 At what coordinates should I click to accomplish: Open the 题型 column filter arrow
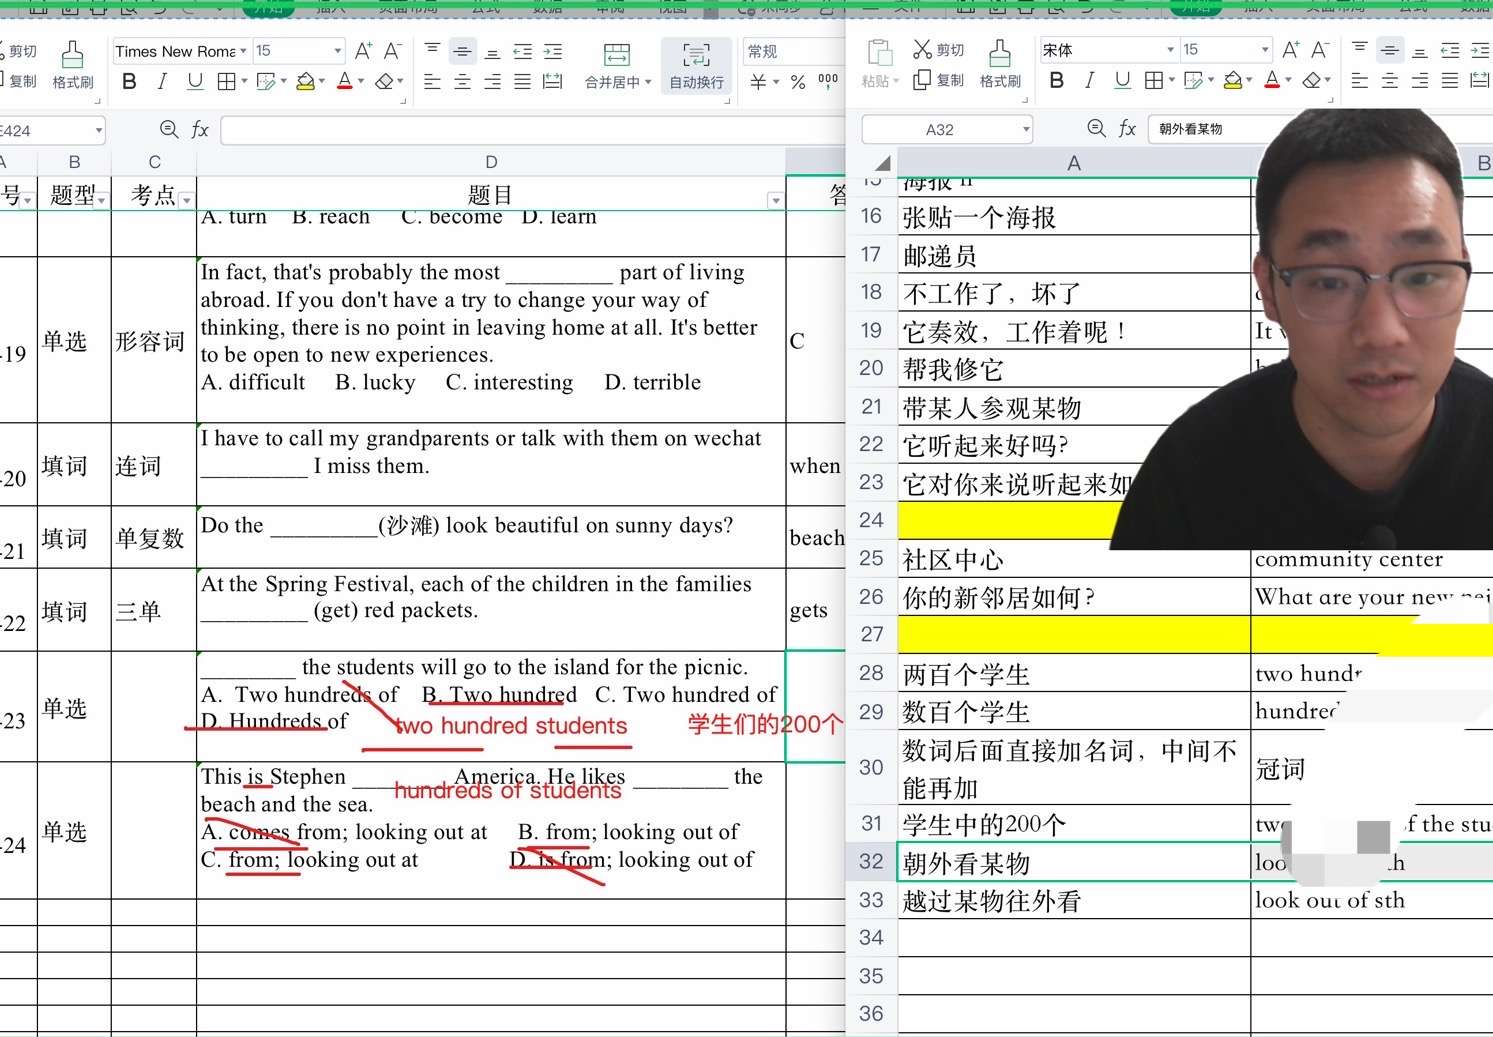tap(101, 201)
